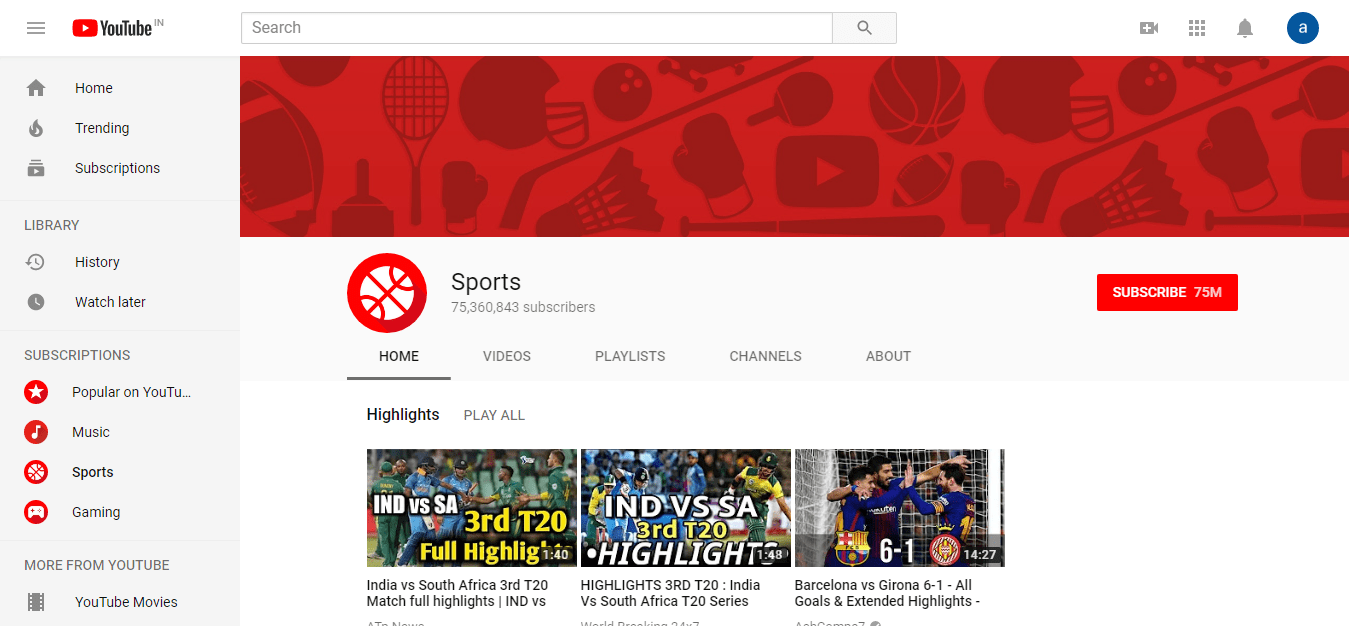The width and height of the screenshot is (1349, 626).
Task: Click the hamburger menu icon
Action: point(36,27)
